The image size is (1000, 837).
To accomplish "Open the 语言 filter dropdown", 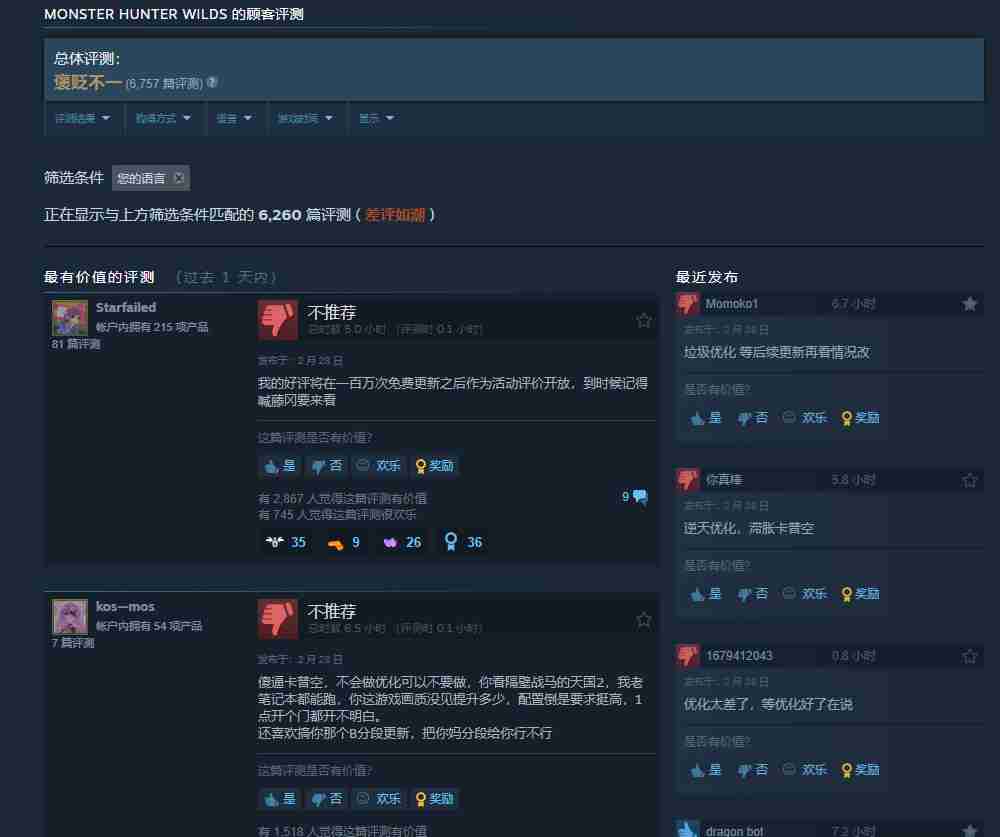I will pyautogui.click(x=235, y=118).
